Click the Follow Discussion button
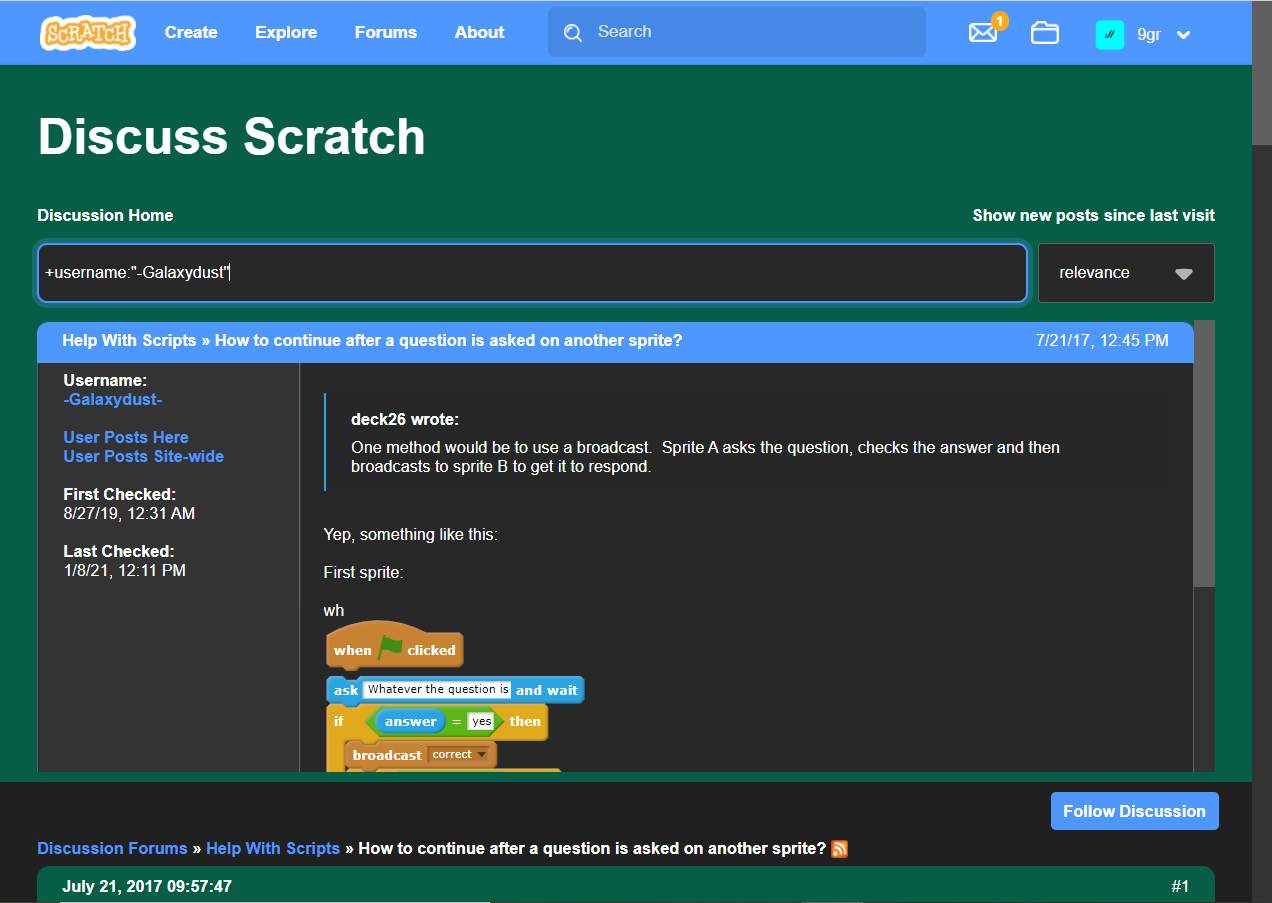Image resolution: width=1272 pixels, height=903 pixels. click(1134, 811)
